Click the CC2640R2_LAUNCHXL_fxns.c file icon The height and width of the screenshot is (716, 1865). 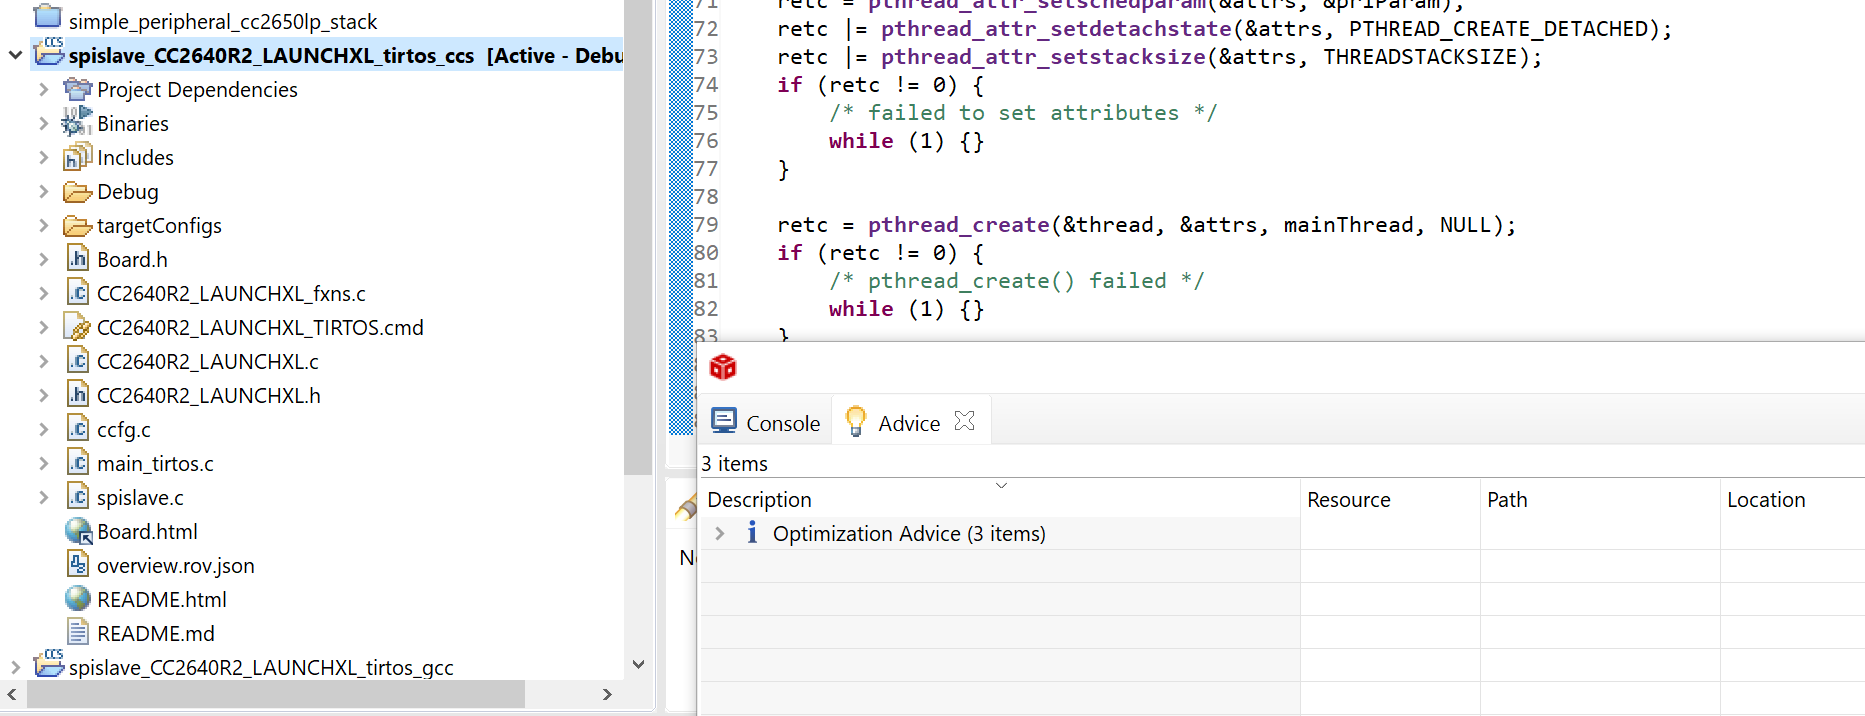[78, 292]
